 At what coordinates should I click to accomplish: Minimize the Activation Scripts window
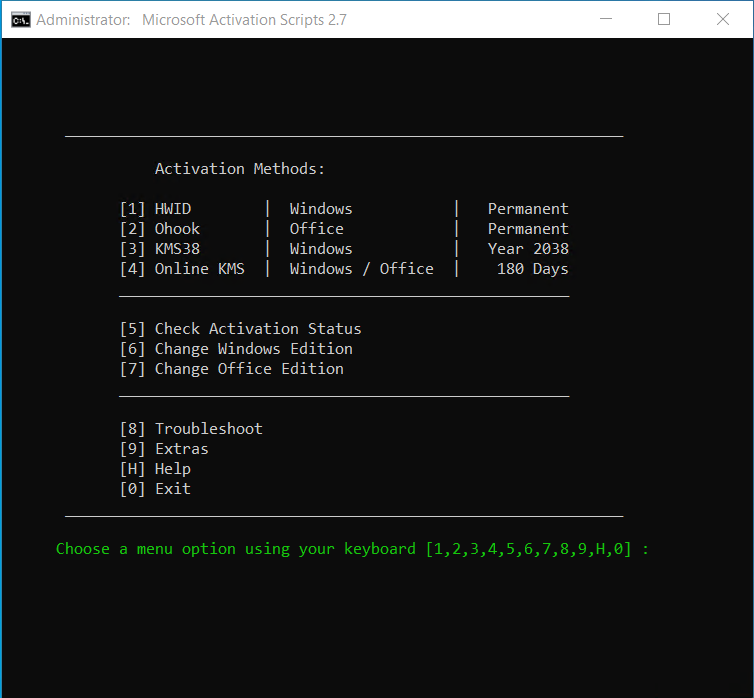point(606,19)
